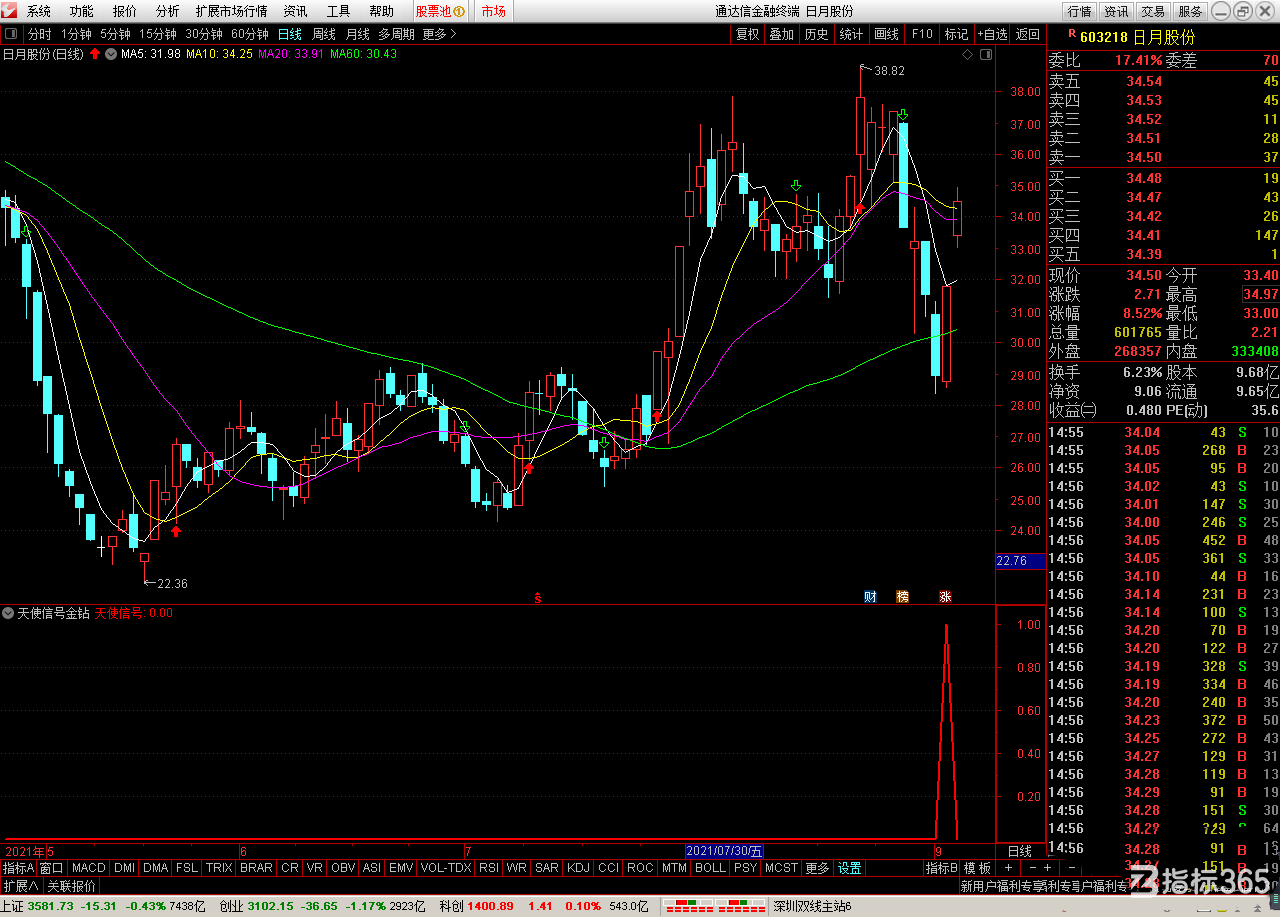
Task: Select the VOL-TDX indicator tab
Action: pyautogui.click(x=446, y=868)
